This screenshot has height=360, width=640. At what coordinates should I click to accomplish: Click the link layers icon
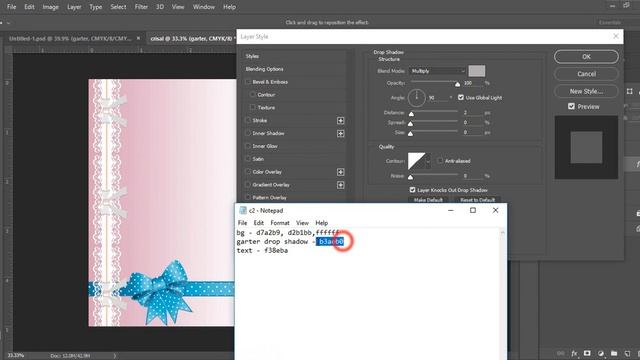pos(561,353)
